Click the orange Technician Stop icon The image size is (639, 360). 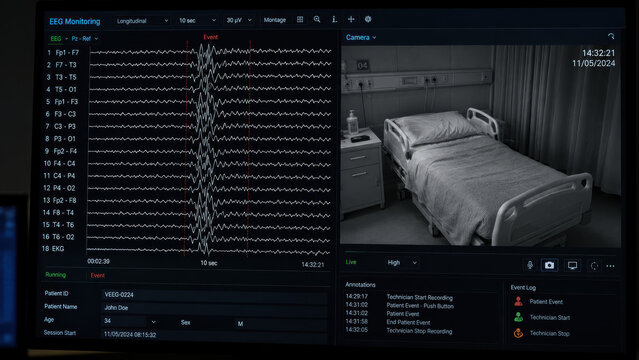coord(518,333)
